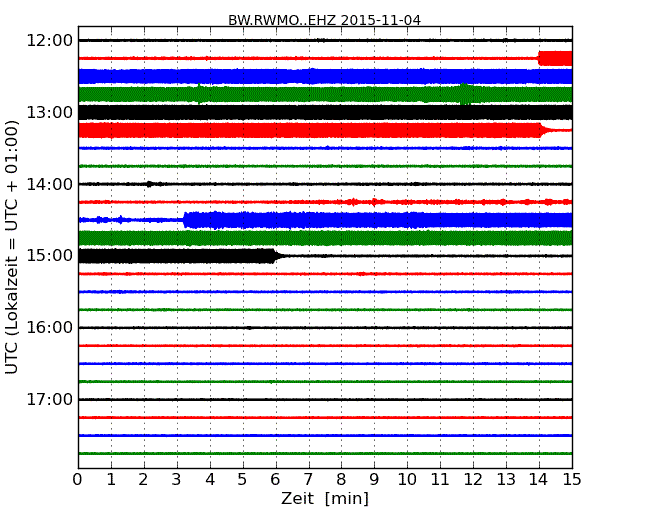Select the minute tick label 2
650x520 pixels.
144,480
